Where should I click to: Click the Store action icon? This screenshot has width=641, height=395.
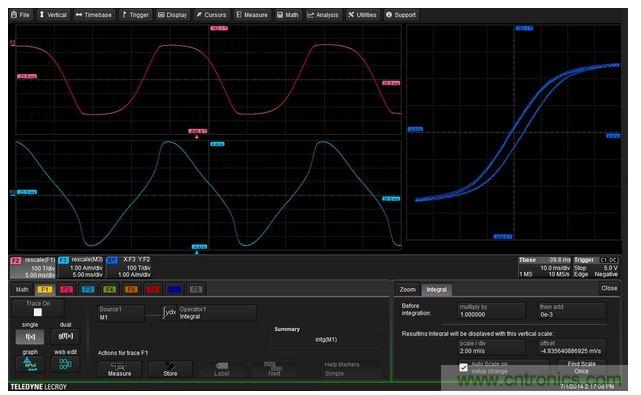170,369
